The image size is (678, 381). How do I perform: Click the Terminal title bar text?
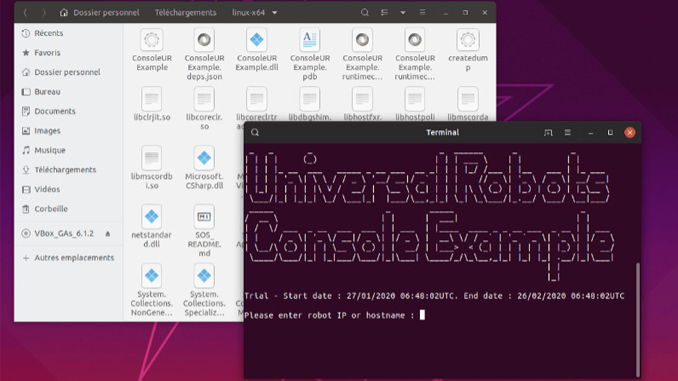pyautogui.click(x=442, y=132)
